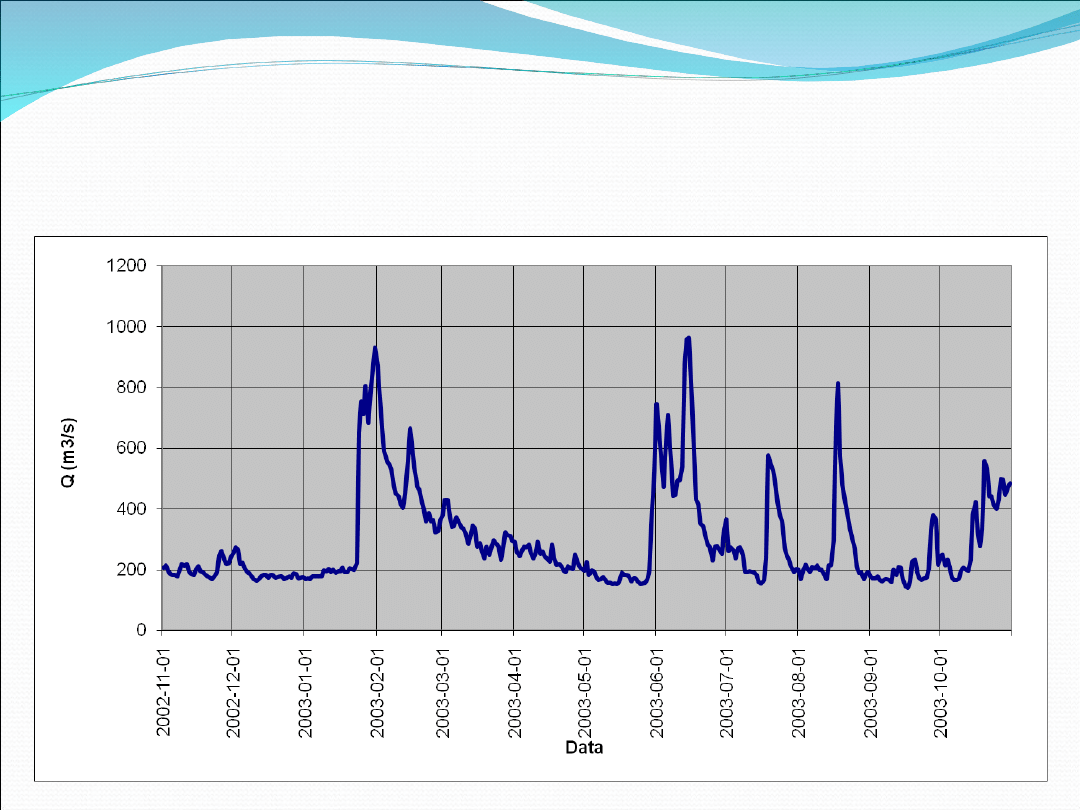1080x810 pixels.
Task: Select the date label 2003-05-01
Action: click(x=584, y=692)
